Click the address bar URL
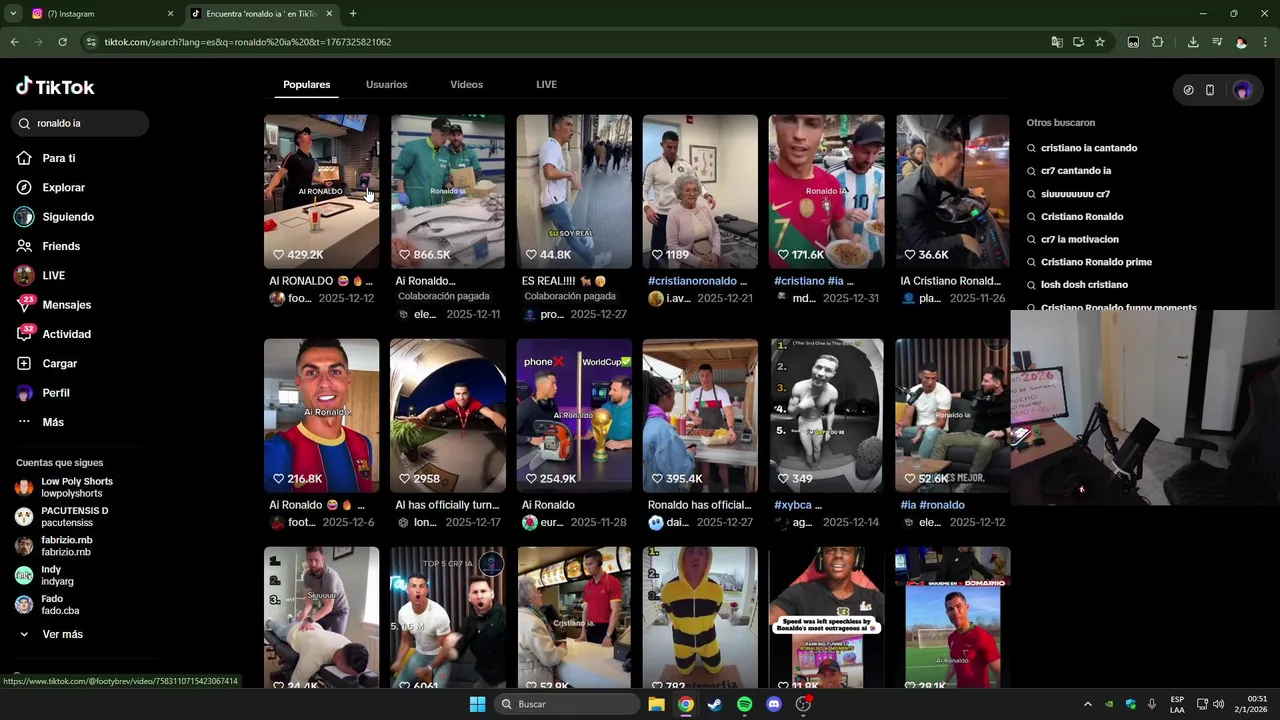This screenshot has width=1280, height=720. (x=247, y=42)
